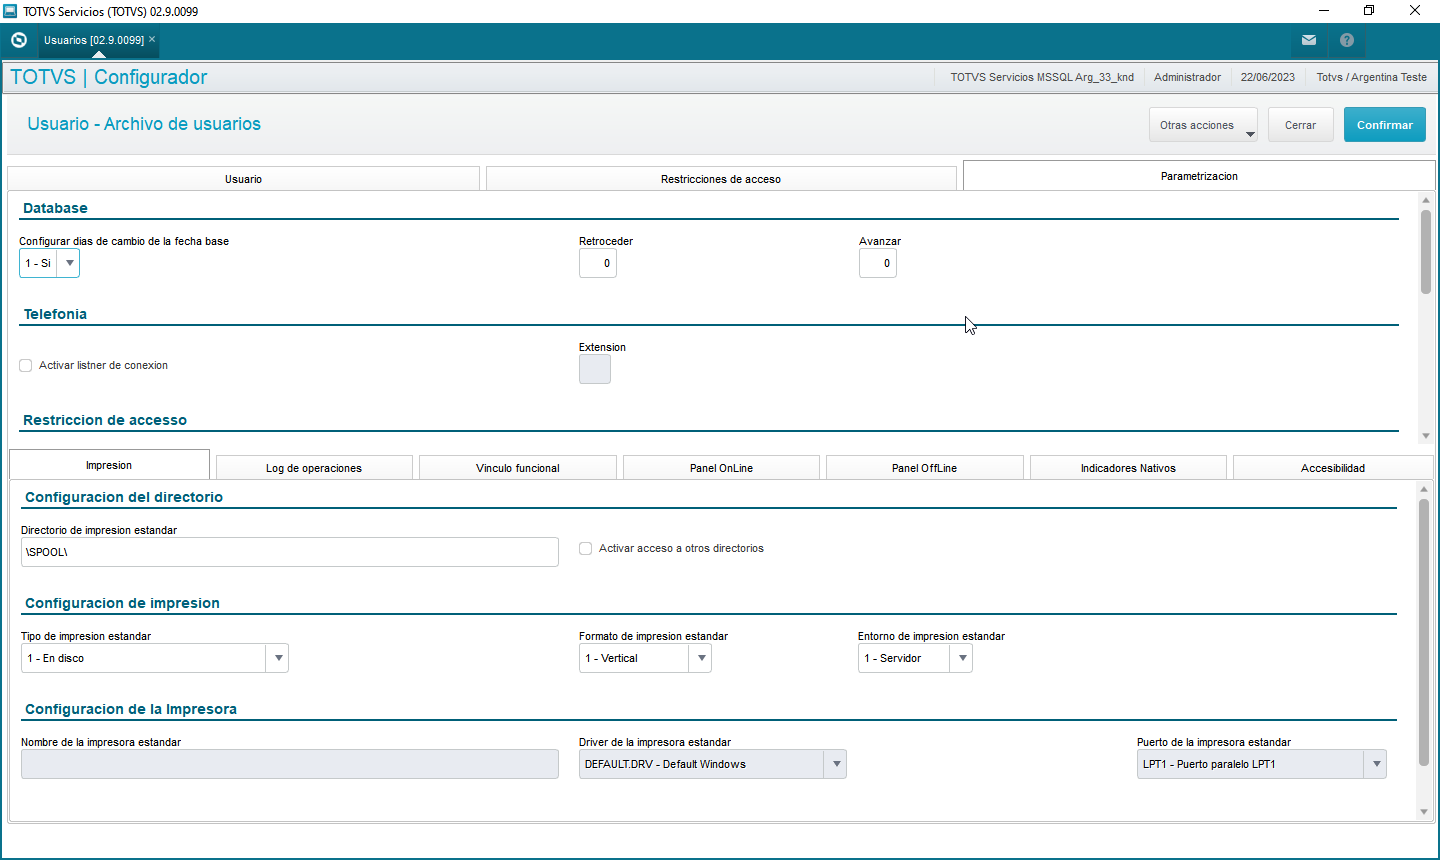Expand Entorno de impresion estandar dropdown
This screenshot has width=1440, height=860.
(962, 658)
